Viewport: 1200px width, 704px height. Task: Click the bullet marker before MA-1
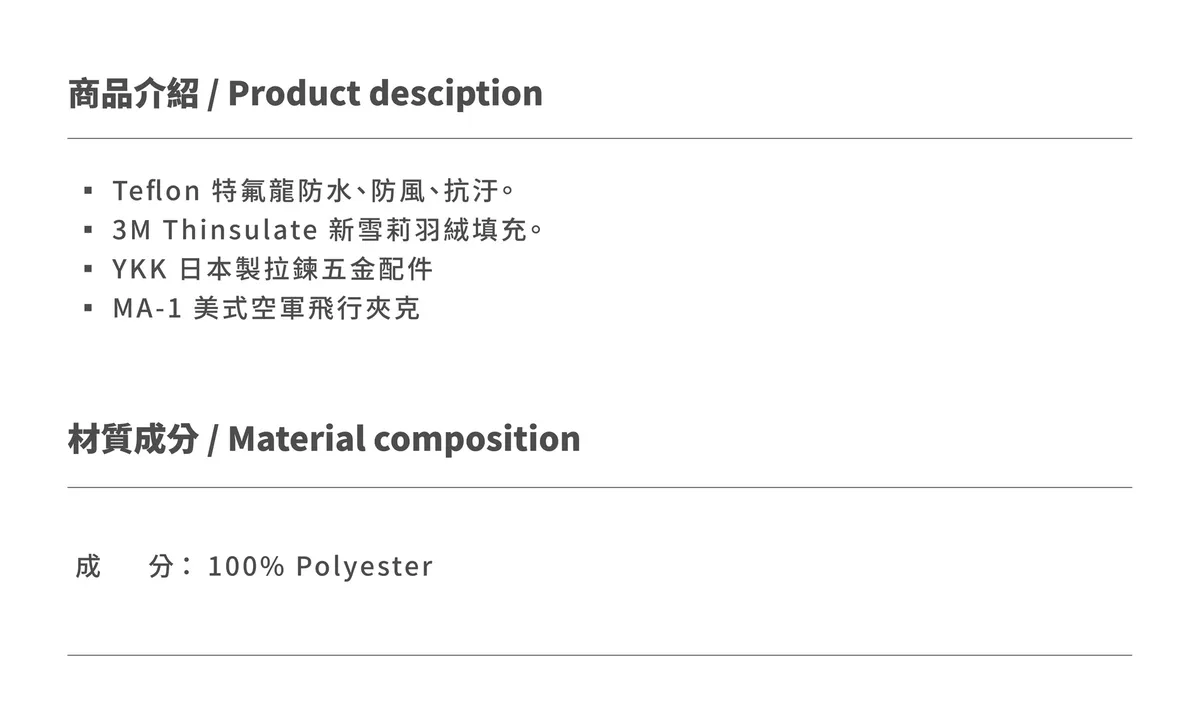click(89, 308)
